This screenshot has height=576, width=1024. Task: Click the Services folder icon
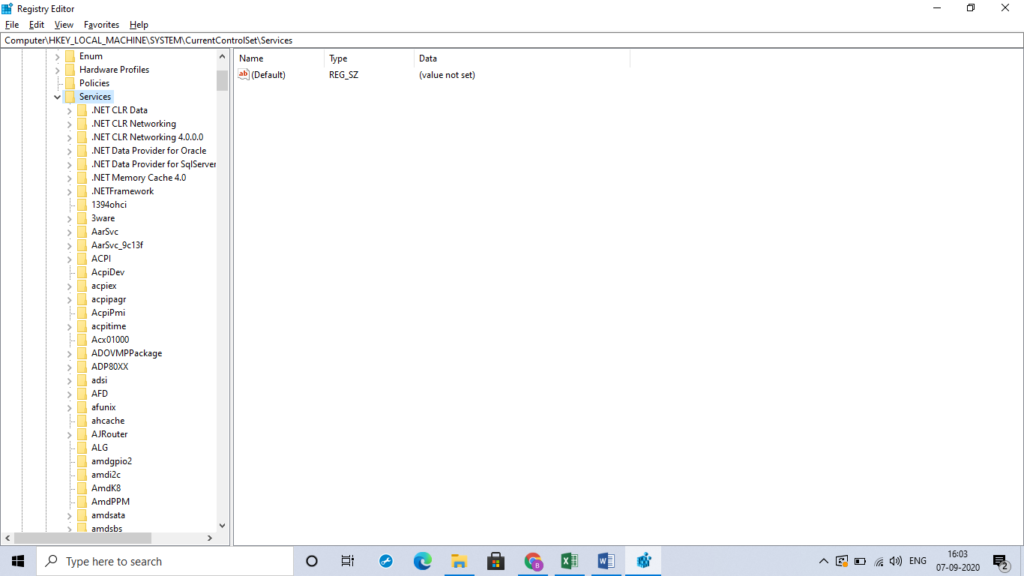point(70,97)
